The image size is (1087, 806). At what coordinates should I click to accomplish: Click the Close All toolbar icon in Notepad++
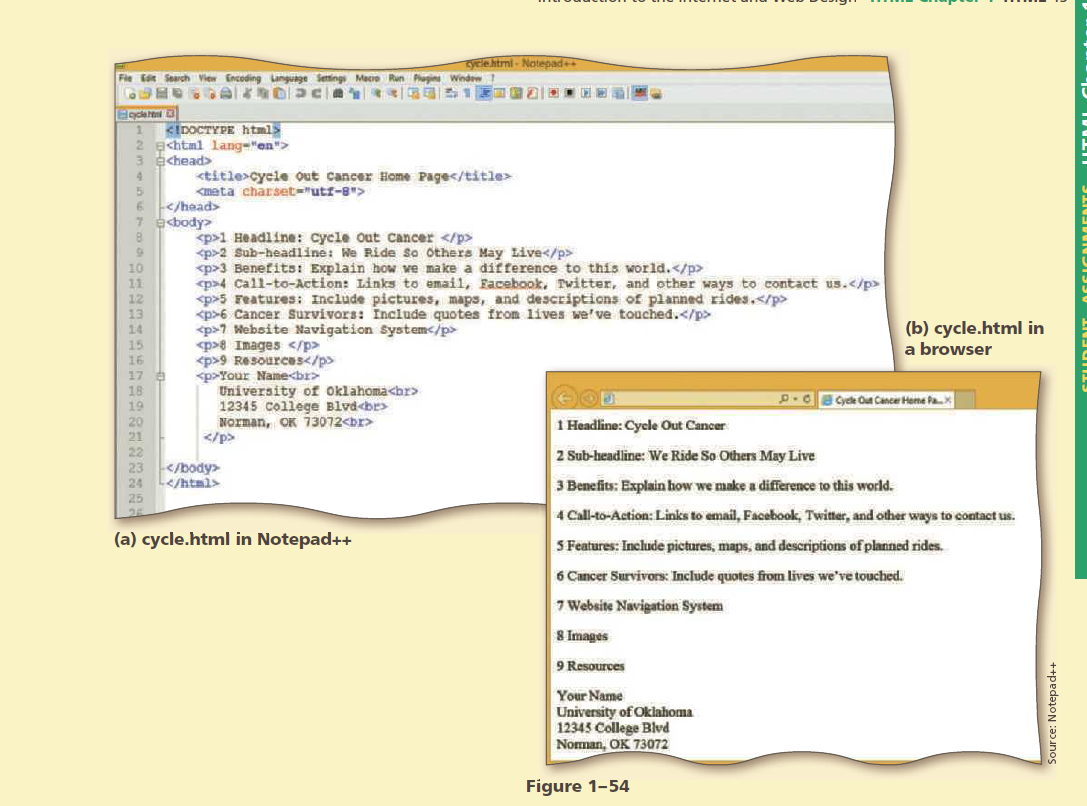tap(211, 93)
